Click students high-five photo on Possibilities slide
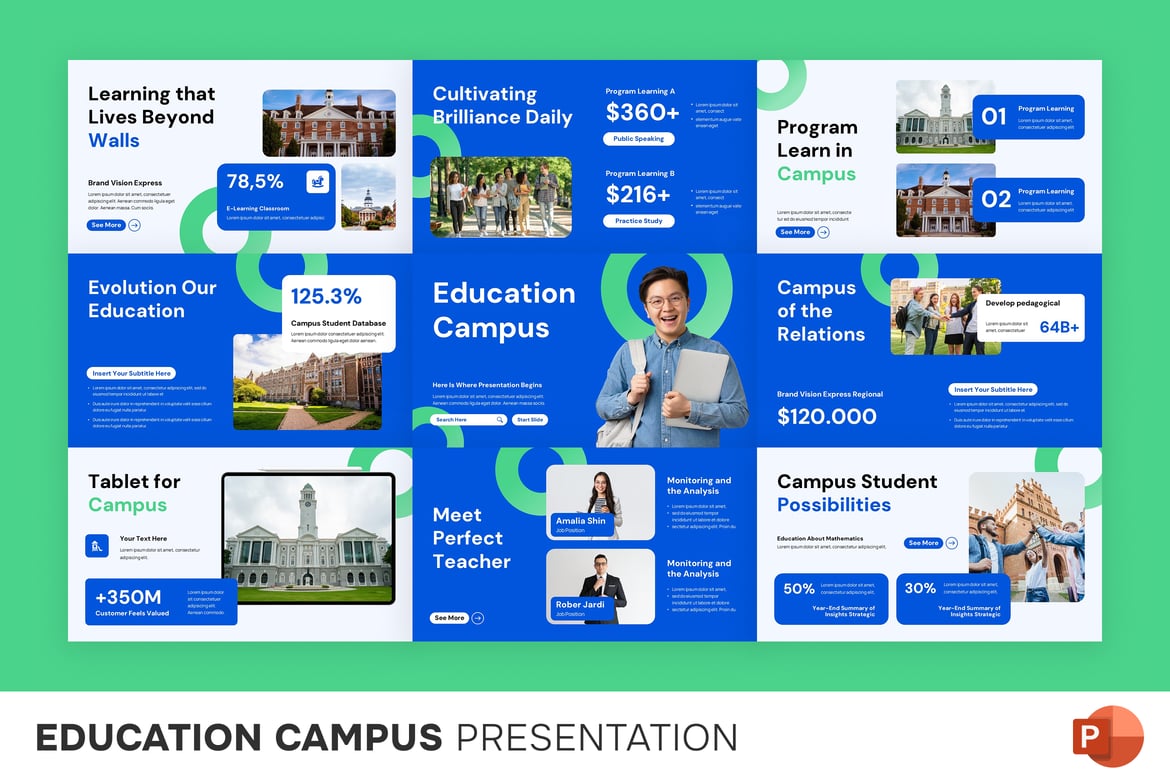The height and width of the screenshot is (780, 1170). pyautogui.click(x=1027, y=537)
